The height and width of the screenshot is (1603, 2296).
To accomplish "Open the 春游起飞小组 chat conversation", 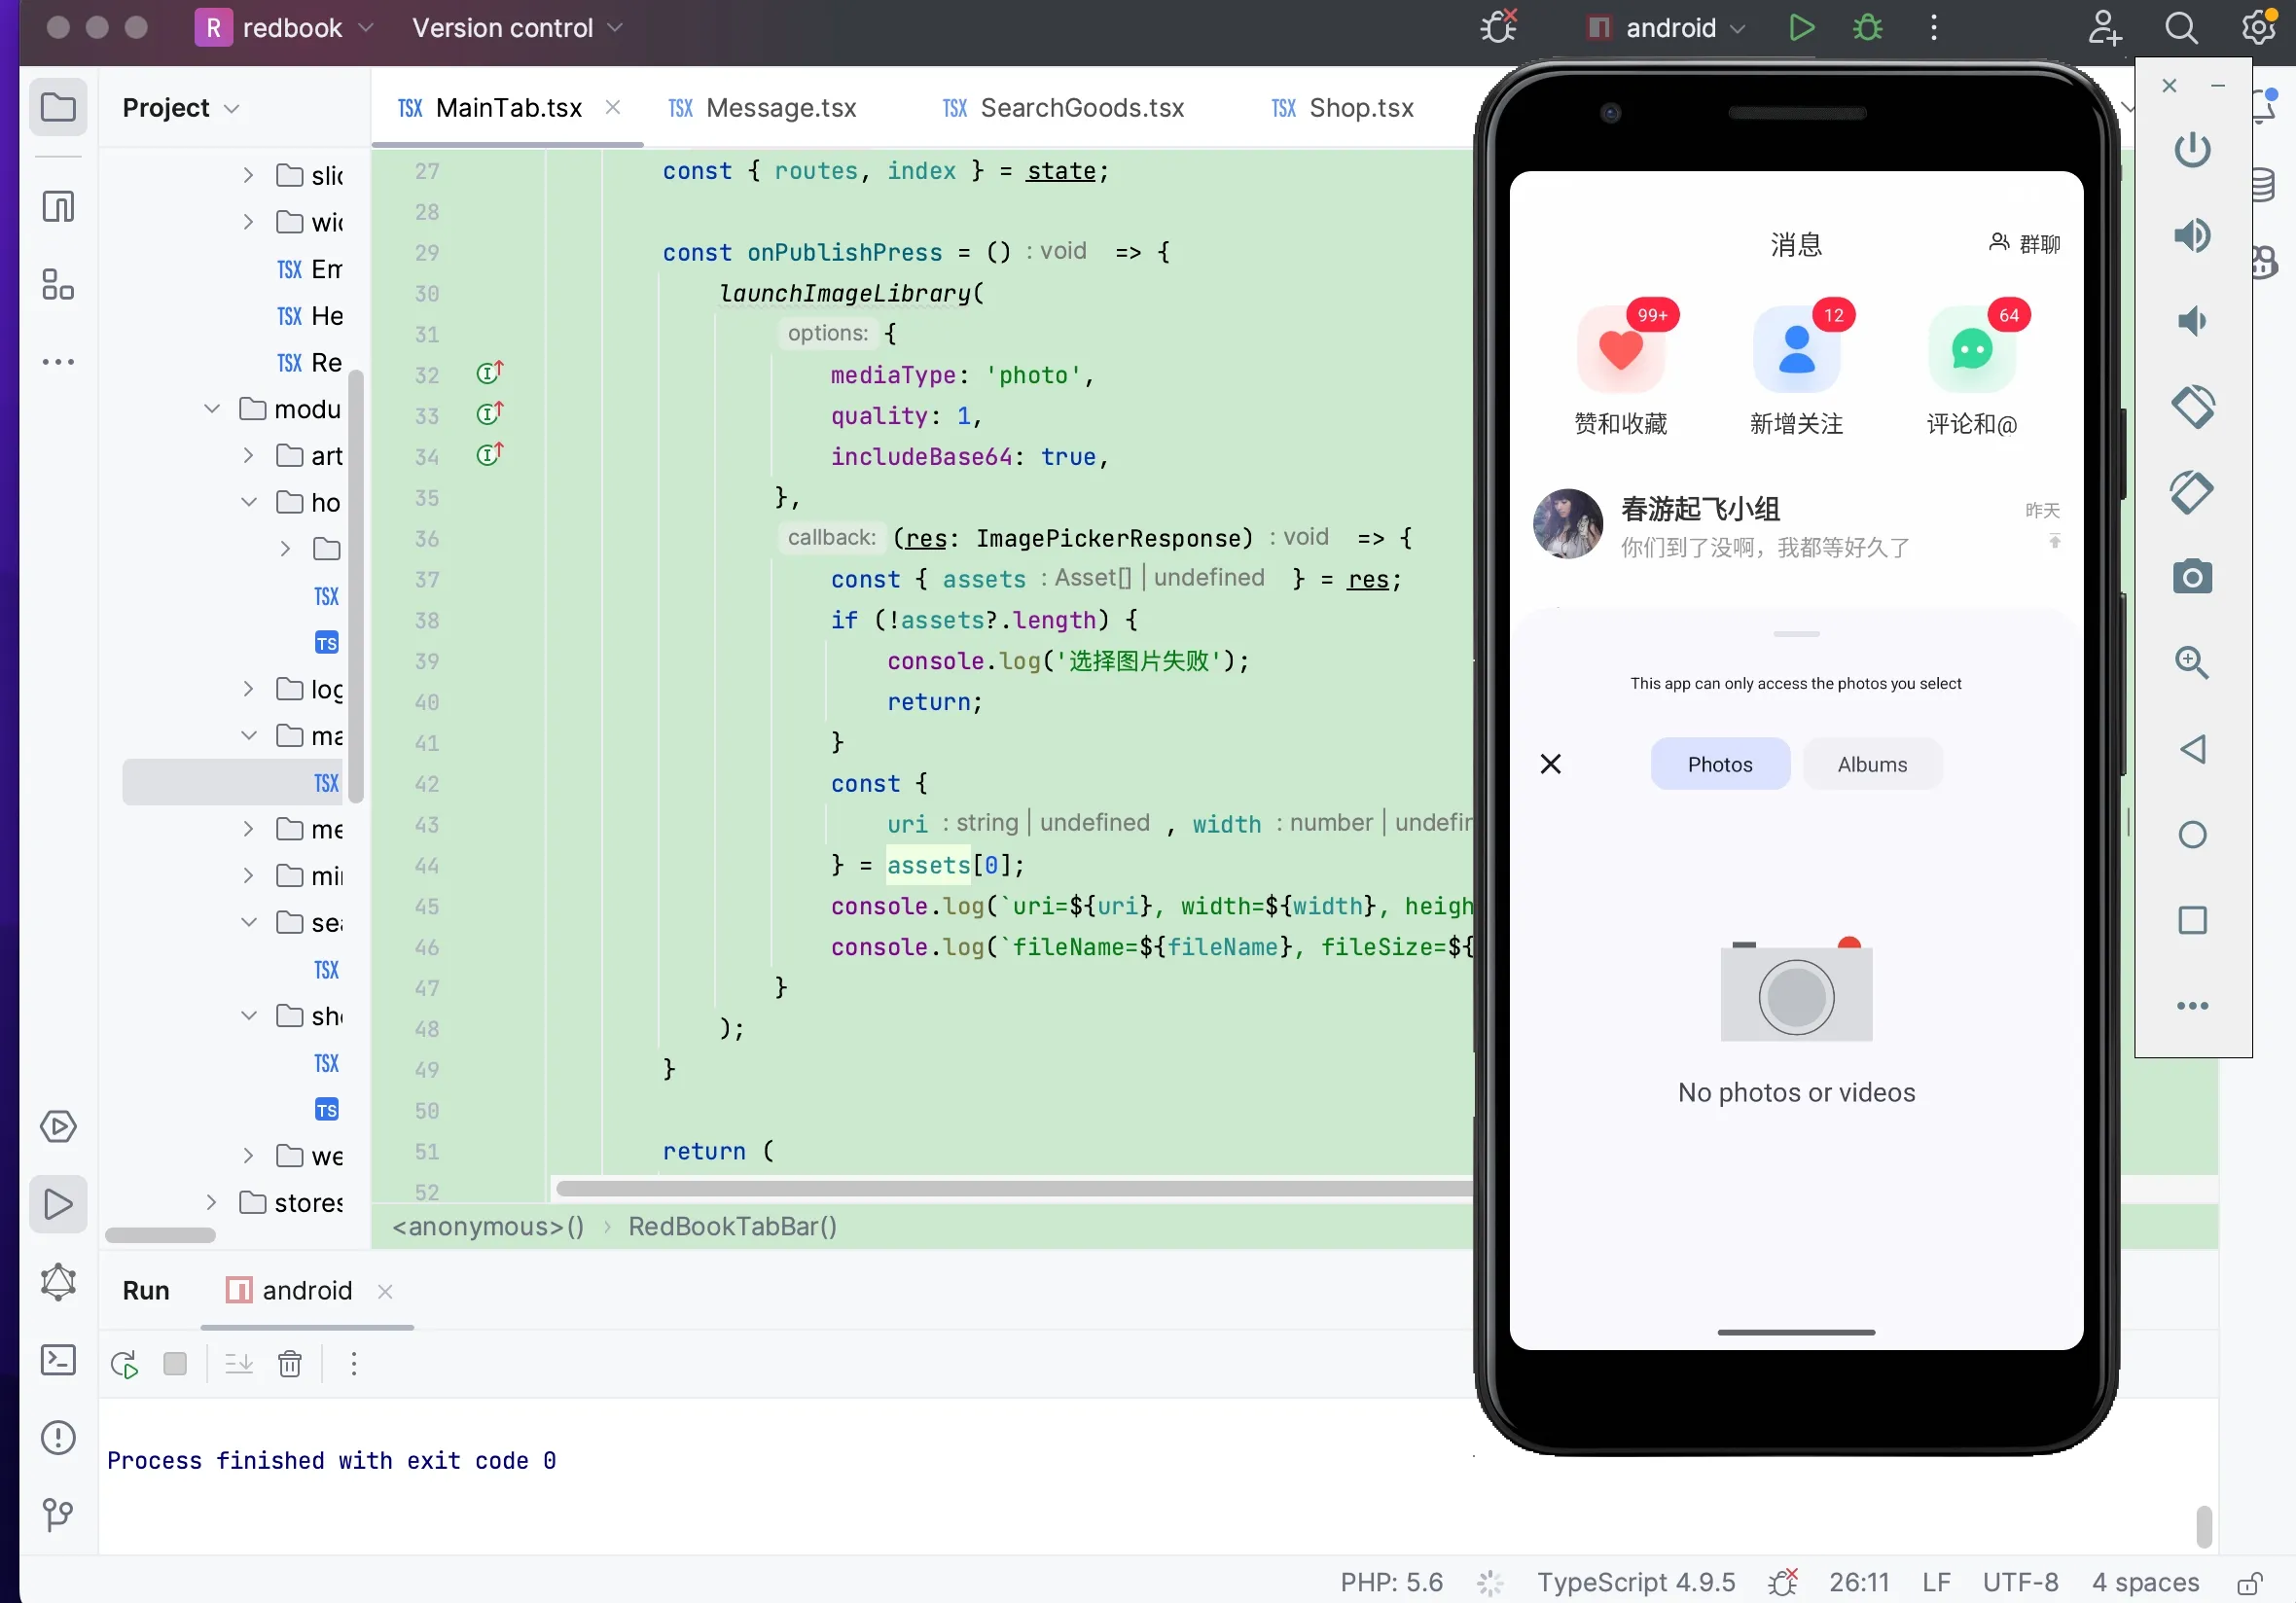I will pyautogui.click(x=1796, y=525).
